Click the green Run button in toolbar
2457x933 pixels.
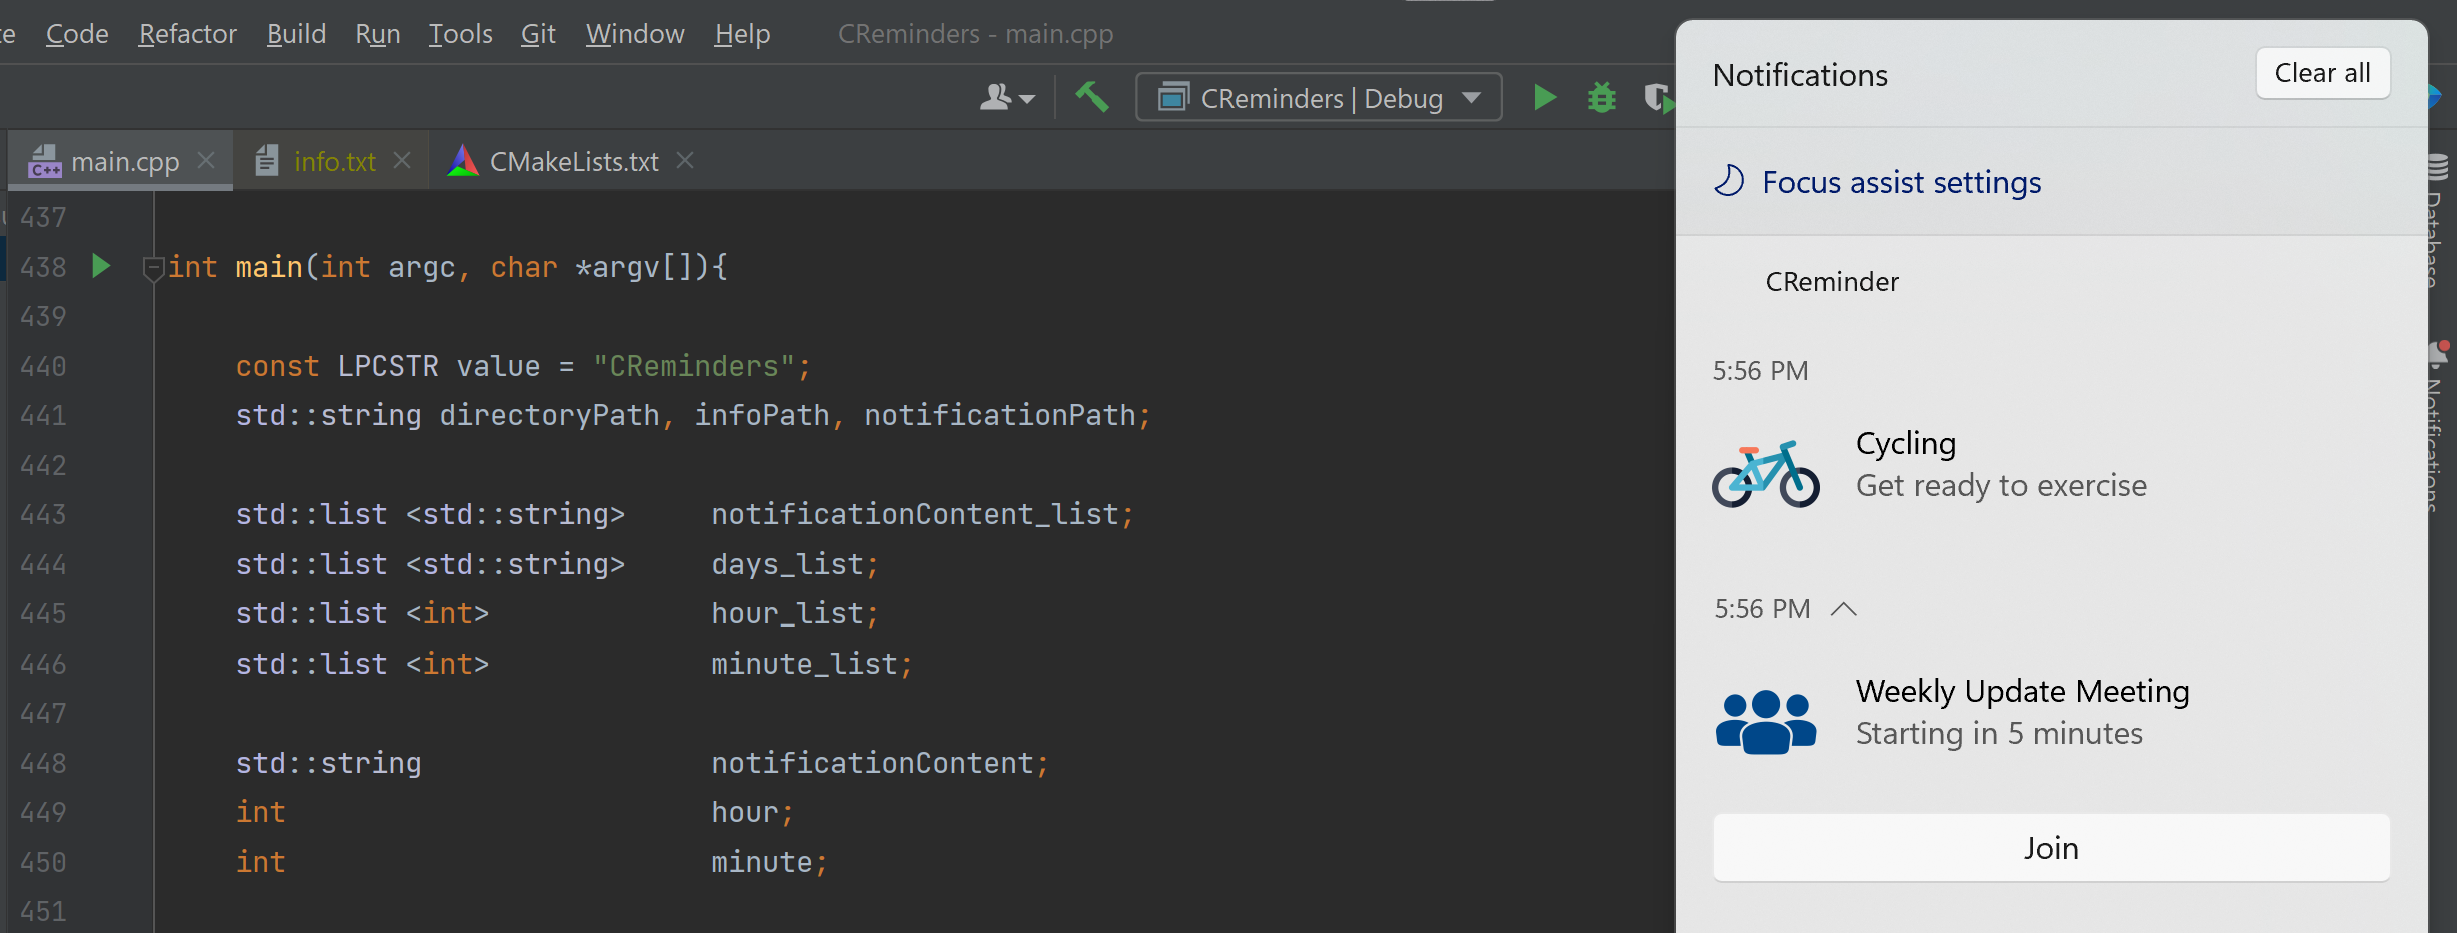1544,98
